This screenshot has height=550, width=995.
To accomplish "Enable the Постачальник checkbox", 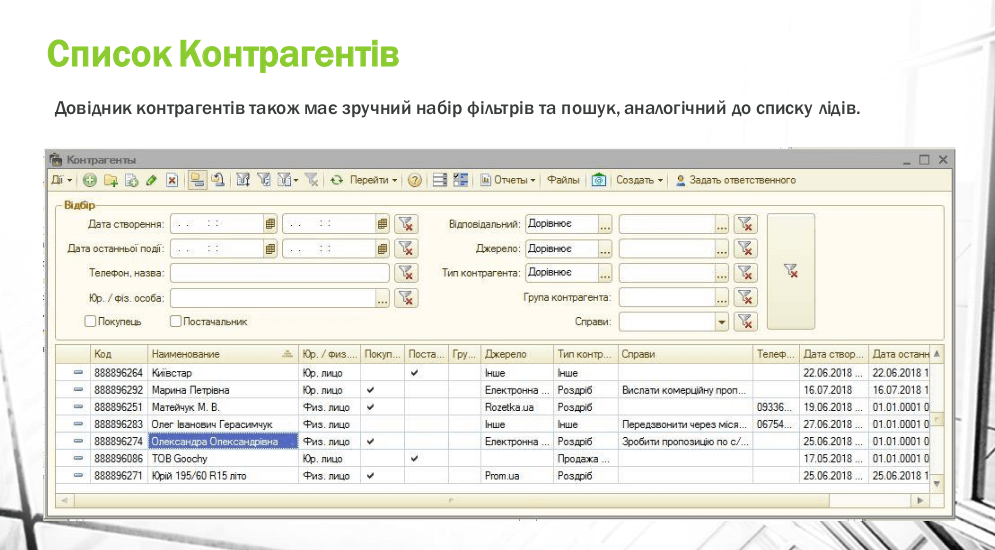I will click(x=175, y=322).
